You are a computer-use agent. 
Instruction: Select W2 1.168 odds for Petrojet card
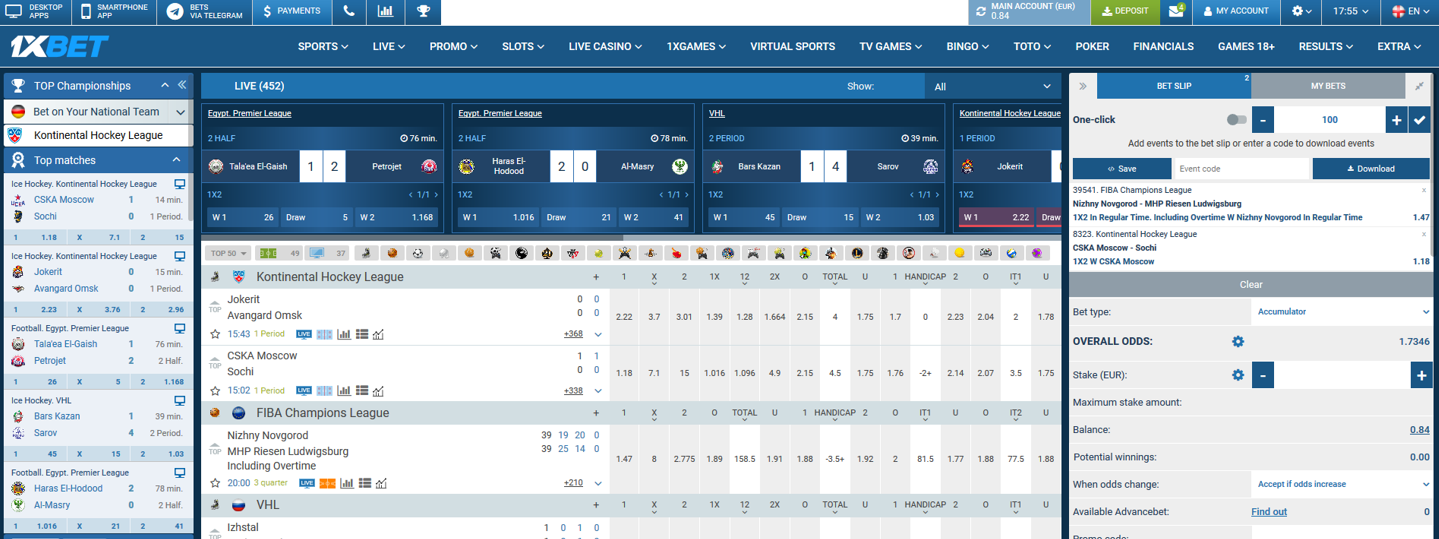(397, 217)
